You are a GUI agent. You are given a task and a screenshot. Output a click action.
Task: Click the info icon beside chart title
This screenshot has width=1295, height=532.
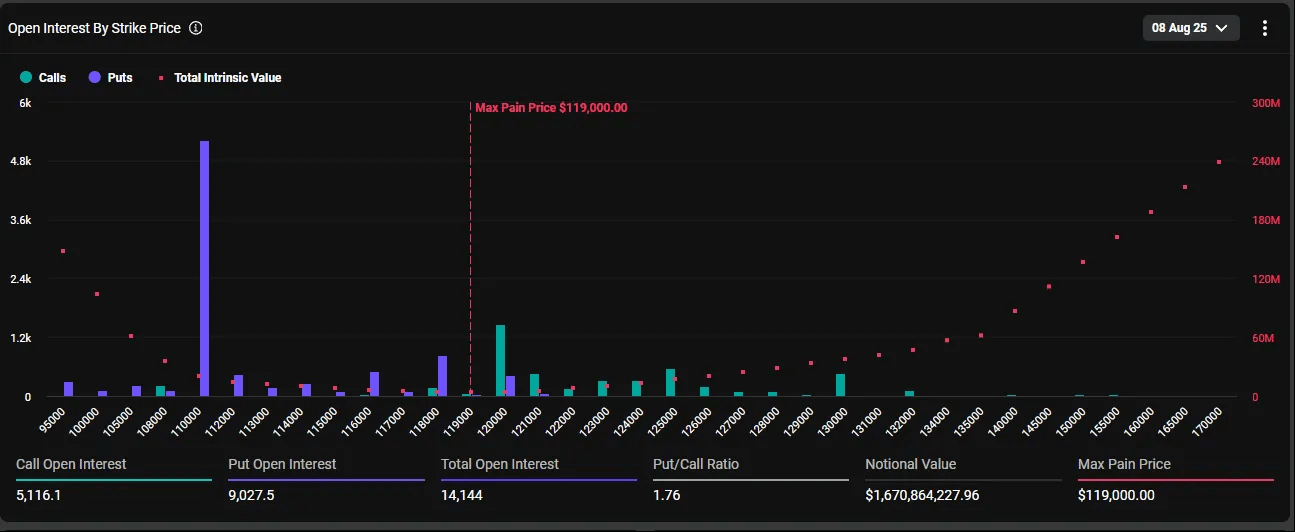[x=196, y=28]
